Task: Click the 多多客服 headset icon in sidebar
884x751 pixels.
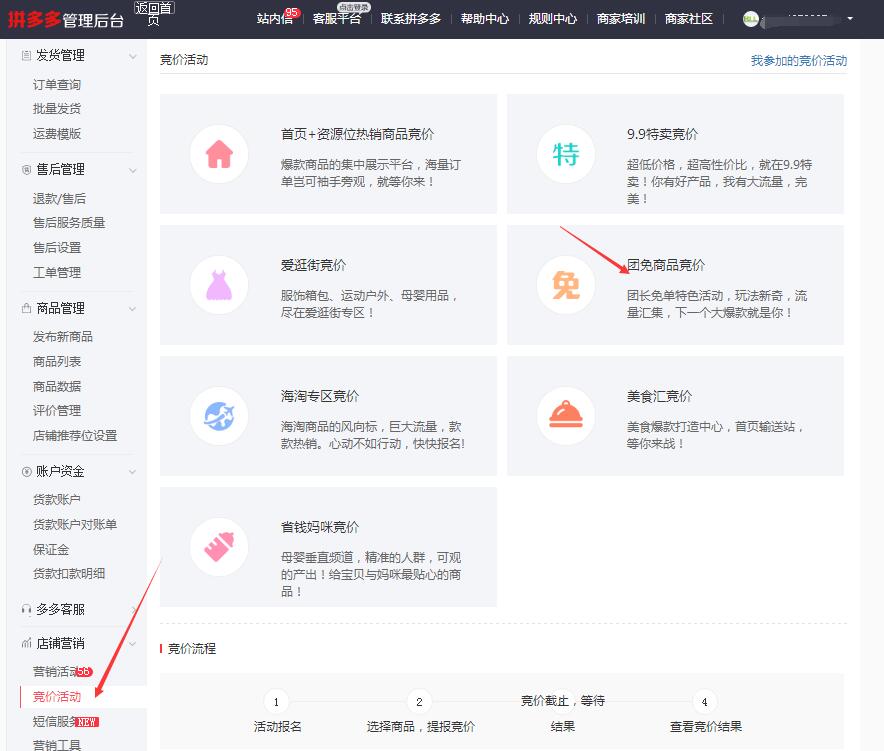Action: pyautogui.click(x=26, y=609)
